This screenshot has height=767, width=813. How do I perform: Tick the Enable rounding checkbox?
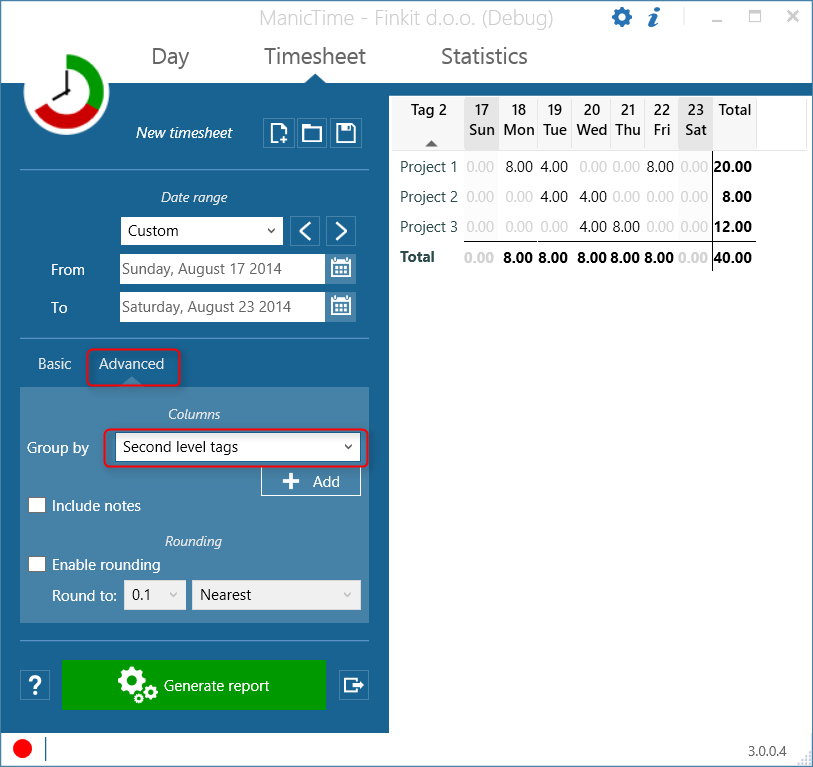click(x=37, y=564)
